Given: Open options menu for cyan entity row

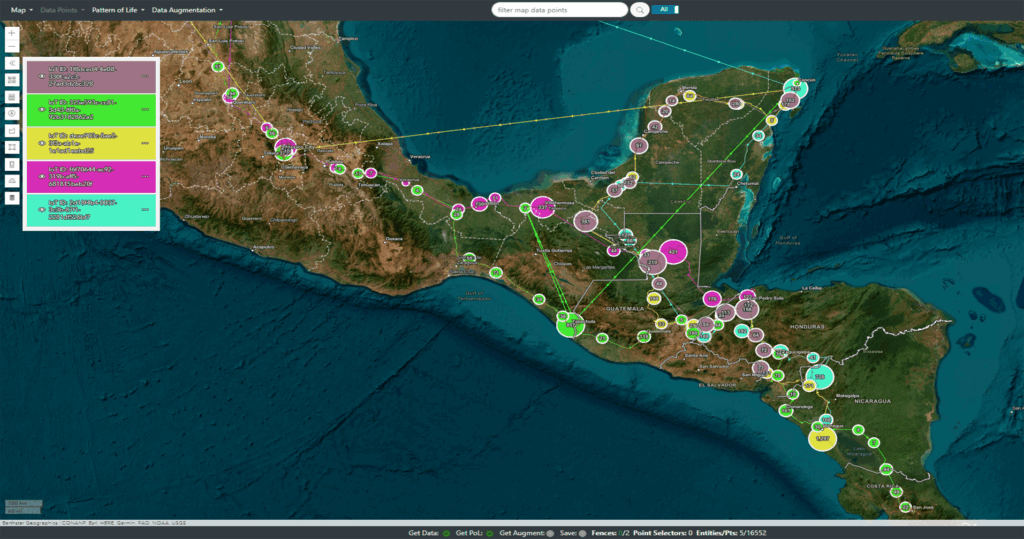Looking at the screenshot, I should [145, 210].
